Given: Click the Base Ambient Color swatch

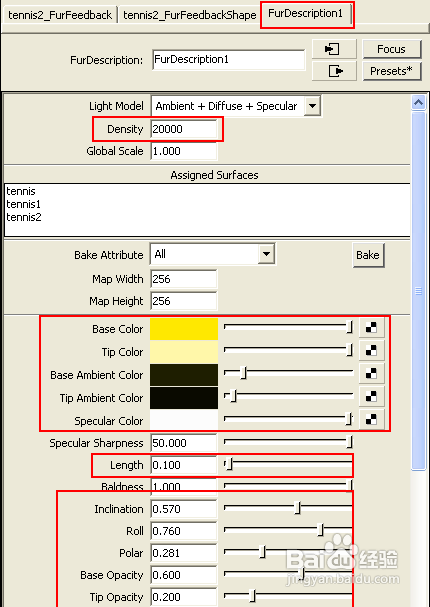Looking at the screenshot, I should 184,375.
